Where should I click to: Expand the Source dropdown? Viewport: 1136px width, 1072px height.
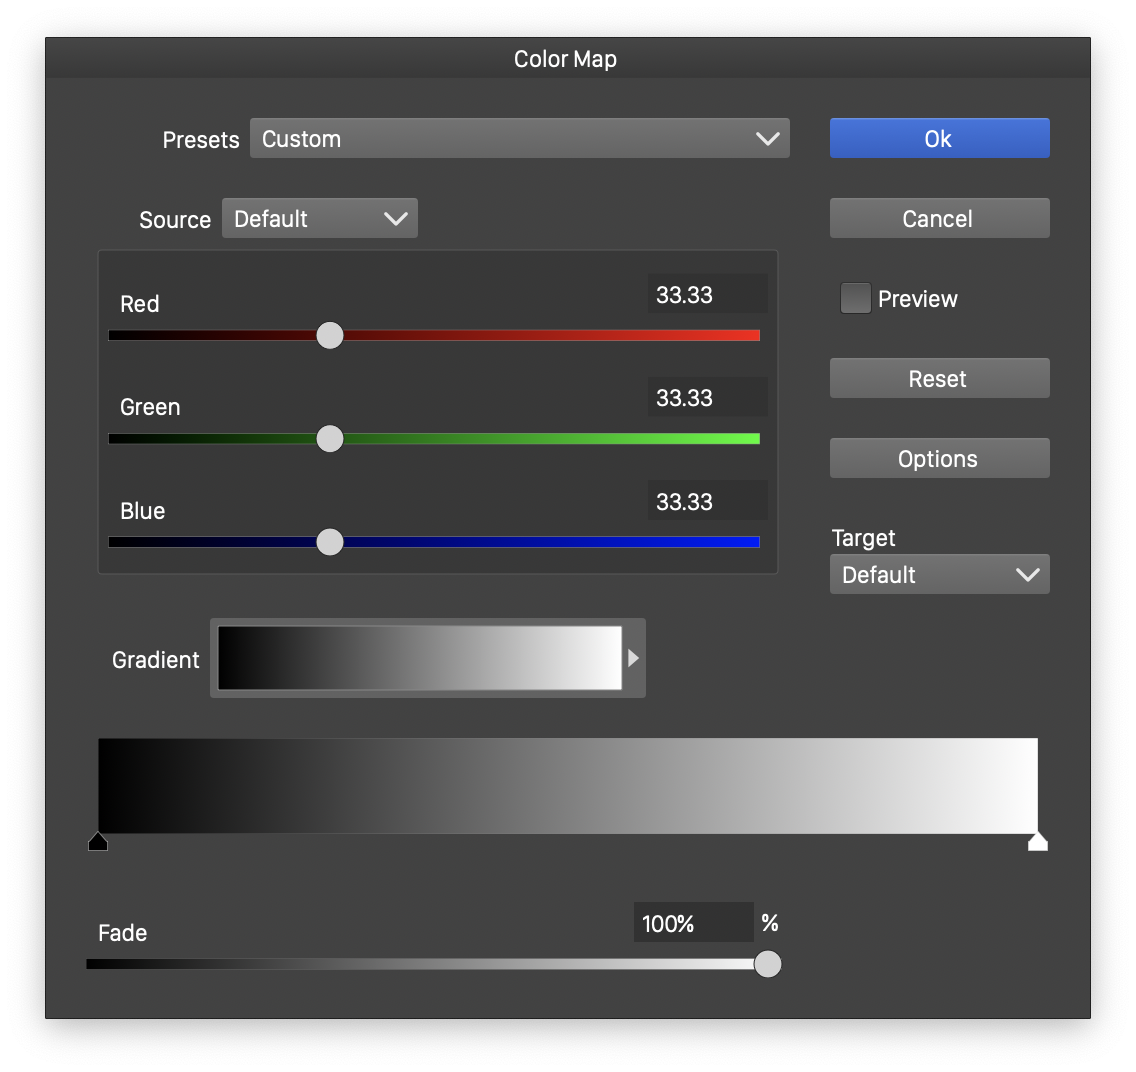(x=319, y=219)
